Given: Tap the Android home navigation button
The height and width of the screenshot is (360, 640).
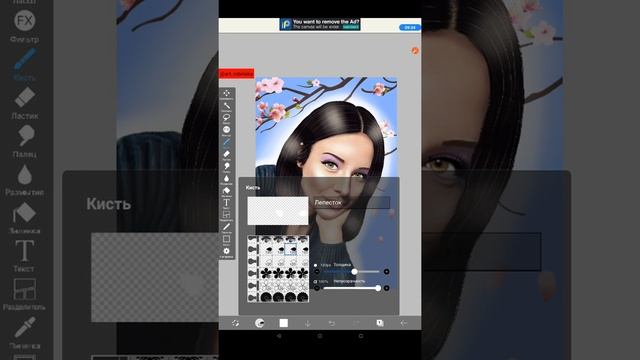Looking at the screenshot, I should 320,336.
